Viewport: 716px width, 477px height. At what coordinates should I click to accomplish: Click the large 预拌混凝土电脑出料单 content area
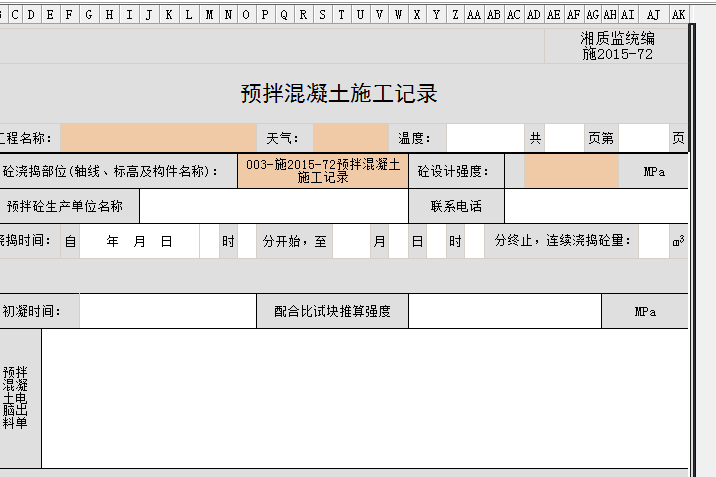pyautogui.click(x=364, y=397)
